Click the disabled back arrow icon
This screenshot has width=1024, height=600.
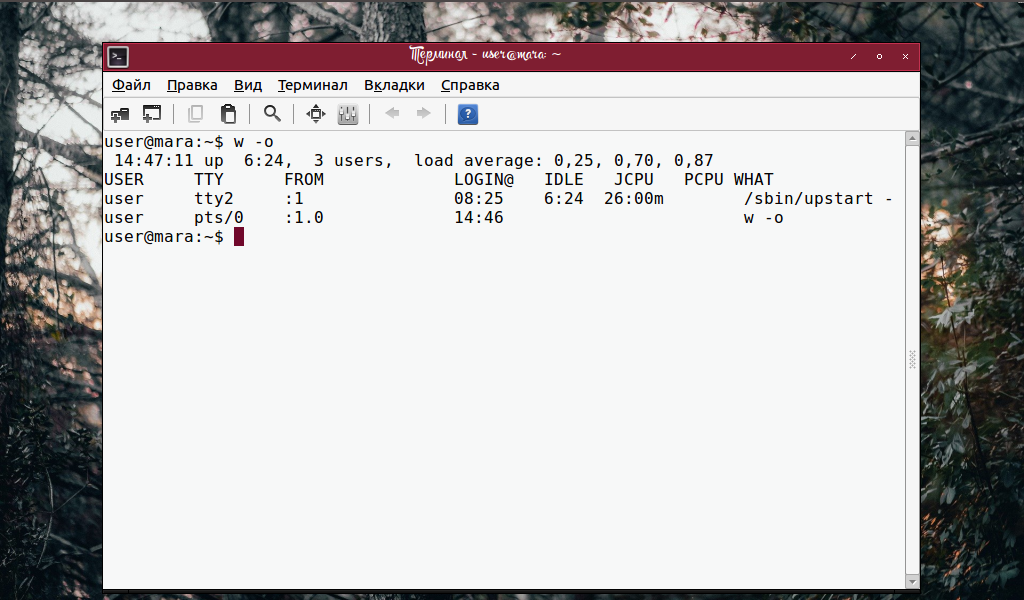391,113
